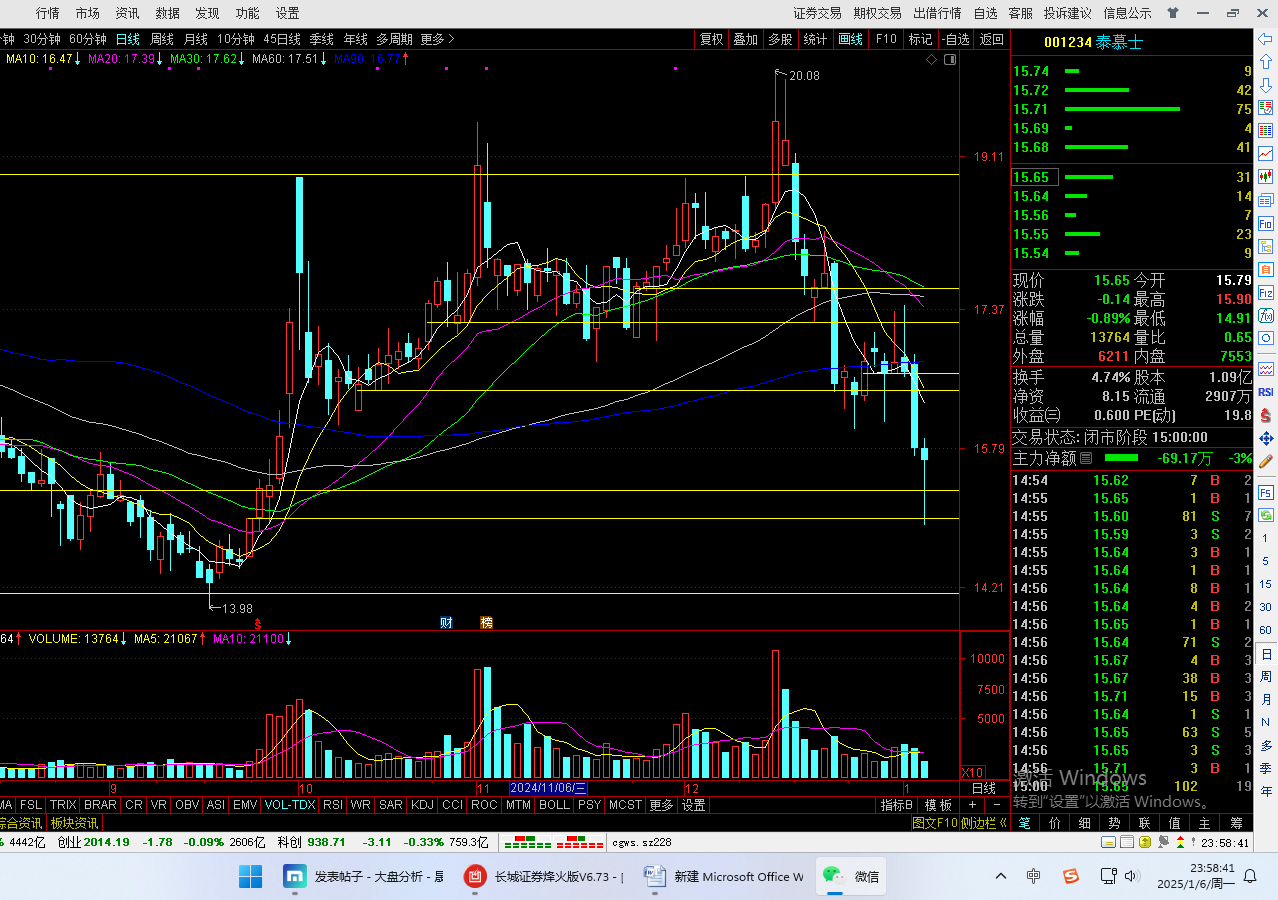1278x900 pixels.
Task: Click the skin (shirt) icon in title bar
Action: (1174, 13)
